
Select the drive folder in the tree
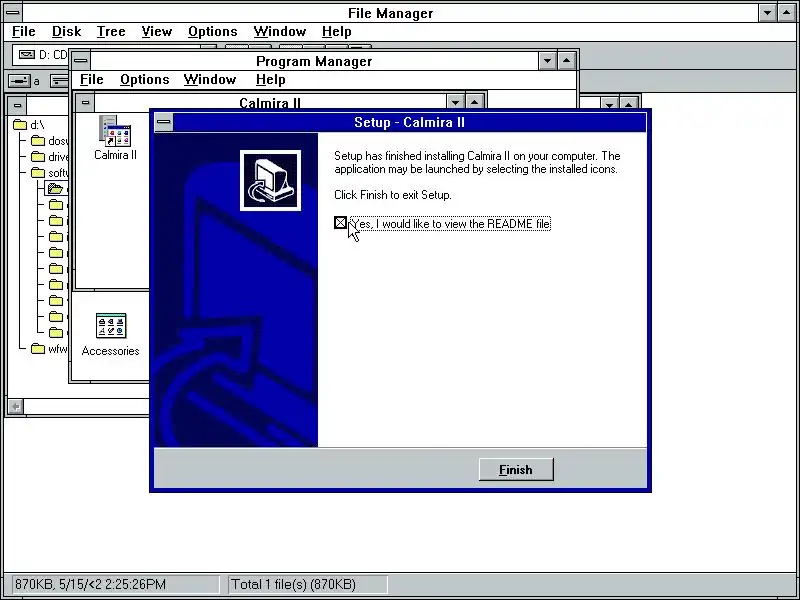(49, 157)
